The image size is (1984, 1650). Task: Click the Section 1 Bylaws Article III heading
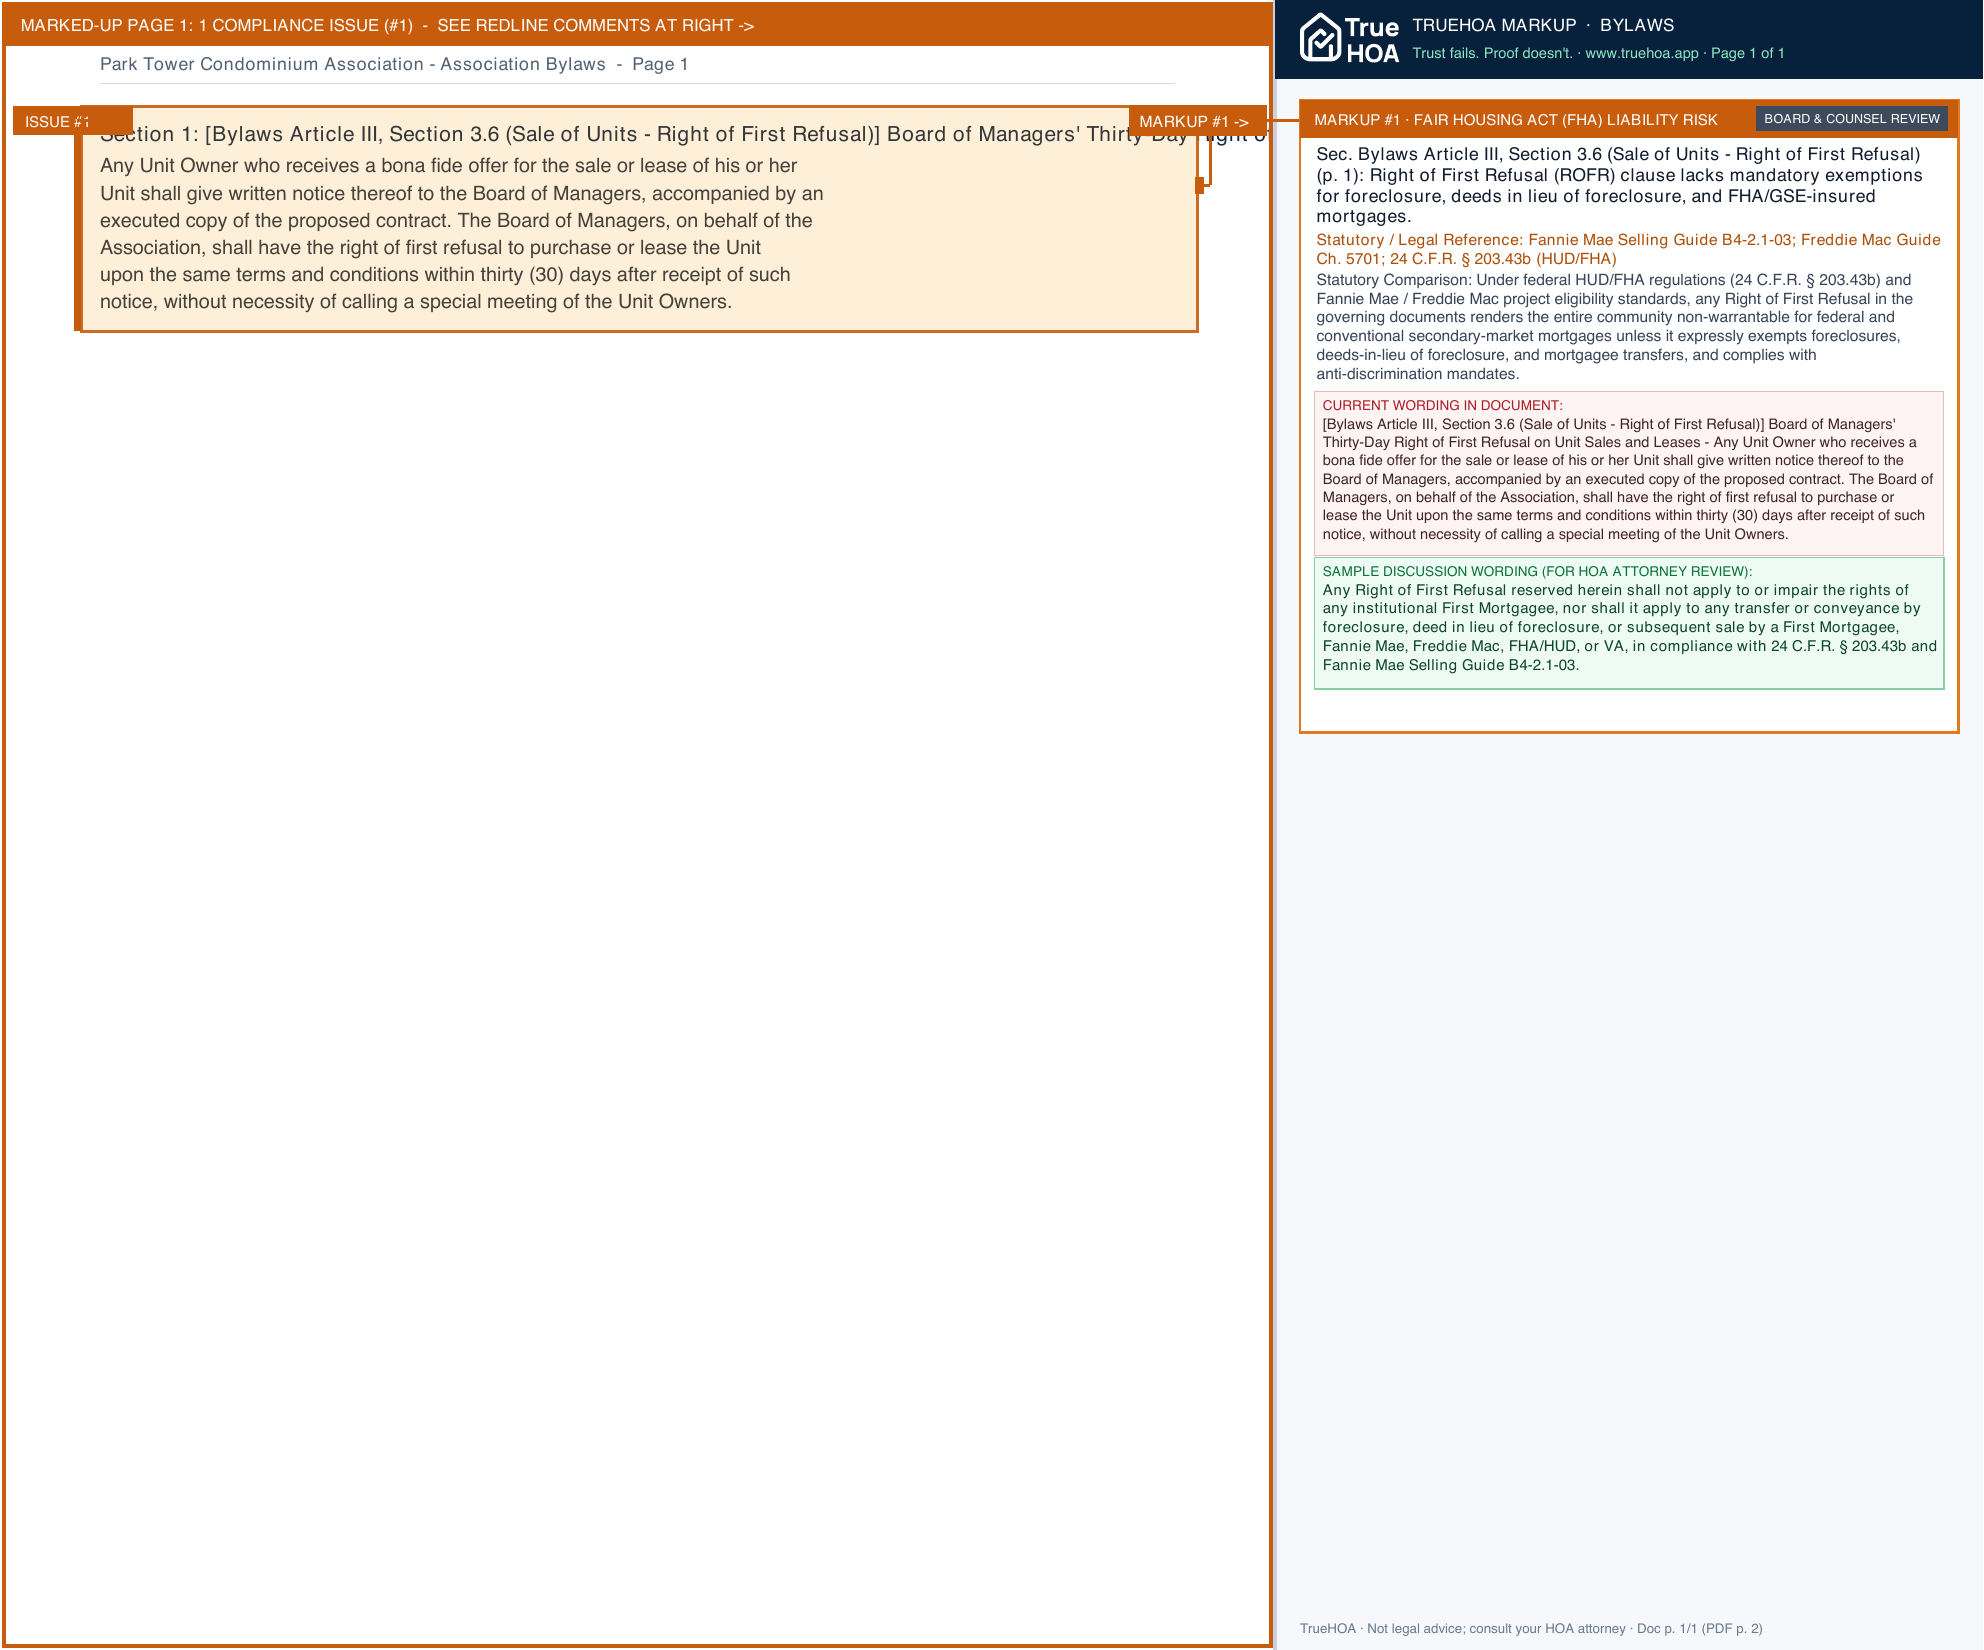[683, 134]
